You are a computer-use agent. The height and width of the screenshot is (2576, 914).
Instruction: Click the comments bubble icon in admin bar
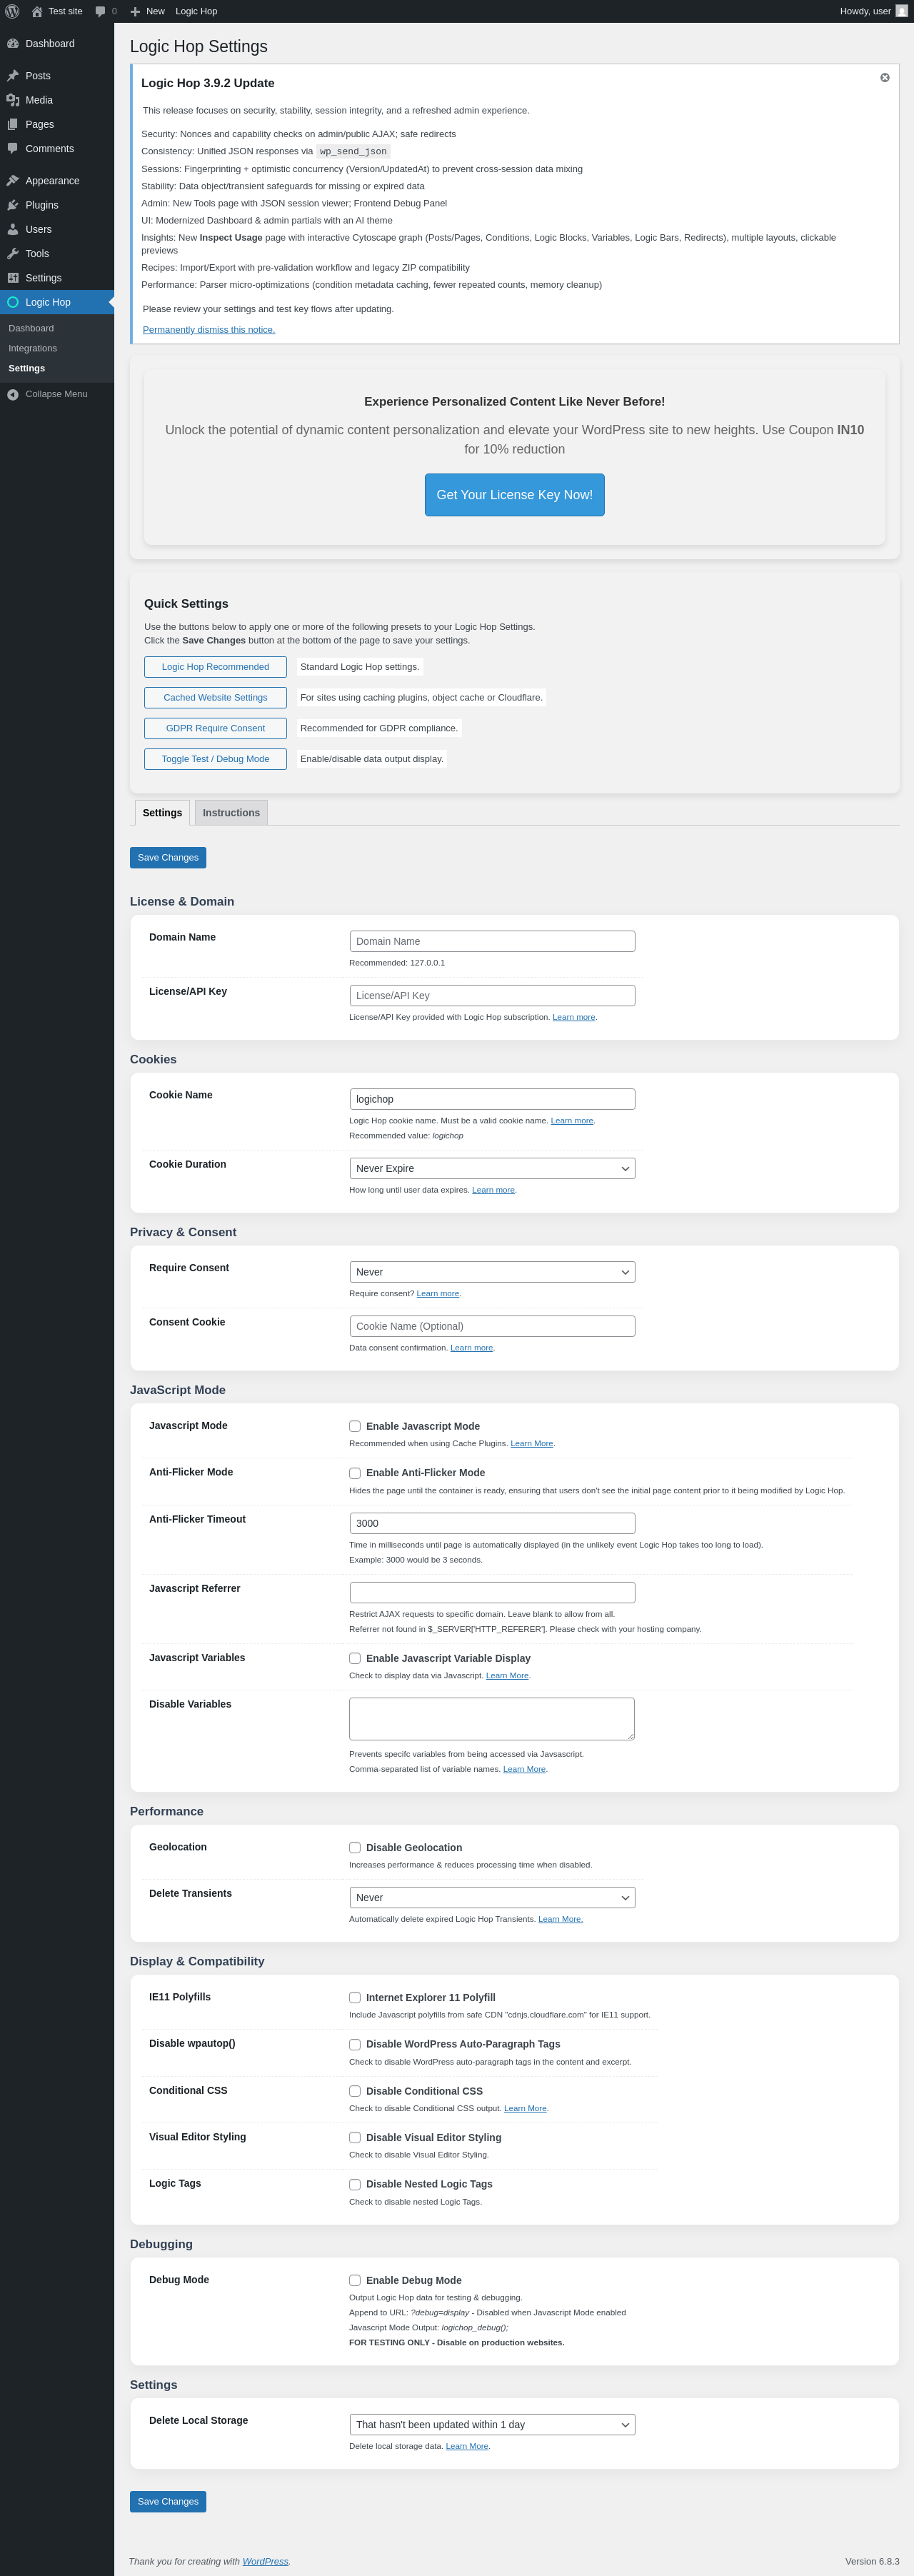point(100,11)
